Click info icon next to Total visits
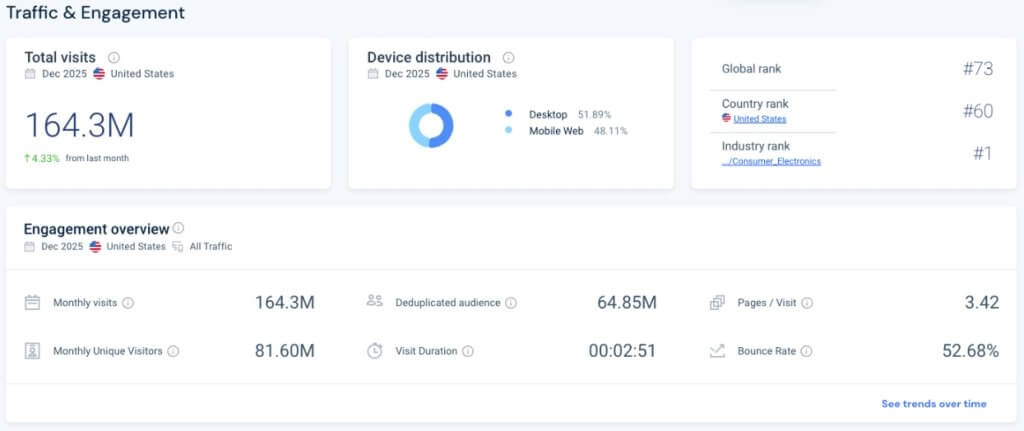Viewport: 1024px width, 431px height. tap(114, 58)
